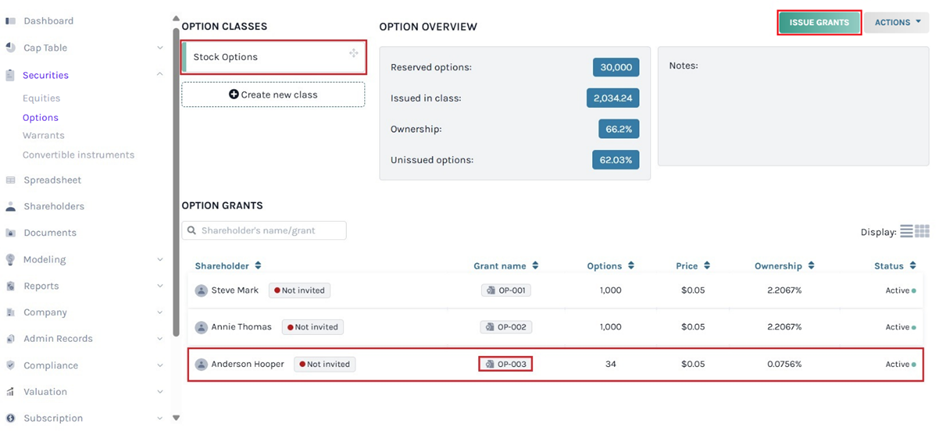Click the Documents folder icon
This screenshot has width=939, height=431.
[x=10, y=233]
